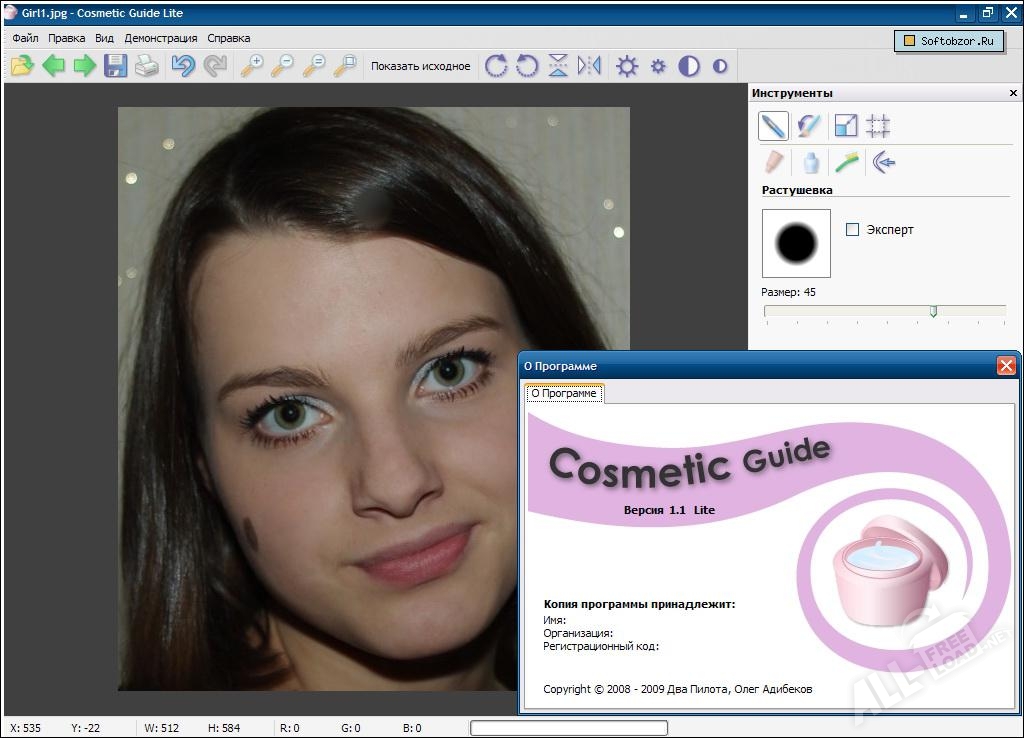
Task: Choose the crop selection tool
Action: pos(878,126)
